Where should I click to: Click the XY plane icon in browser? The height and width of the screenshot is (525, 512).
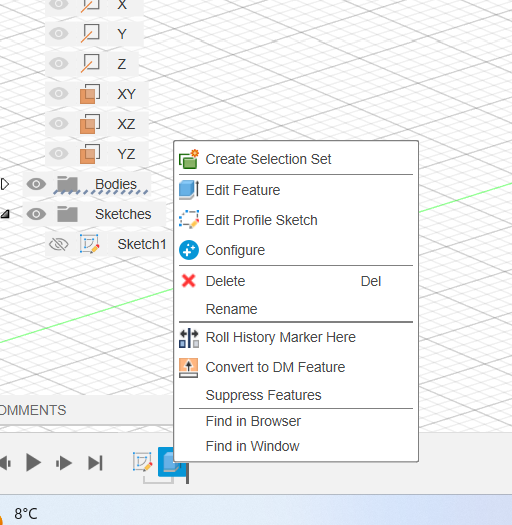[x=90, y=94]
